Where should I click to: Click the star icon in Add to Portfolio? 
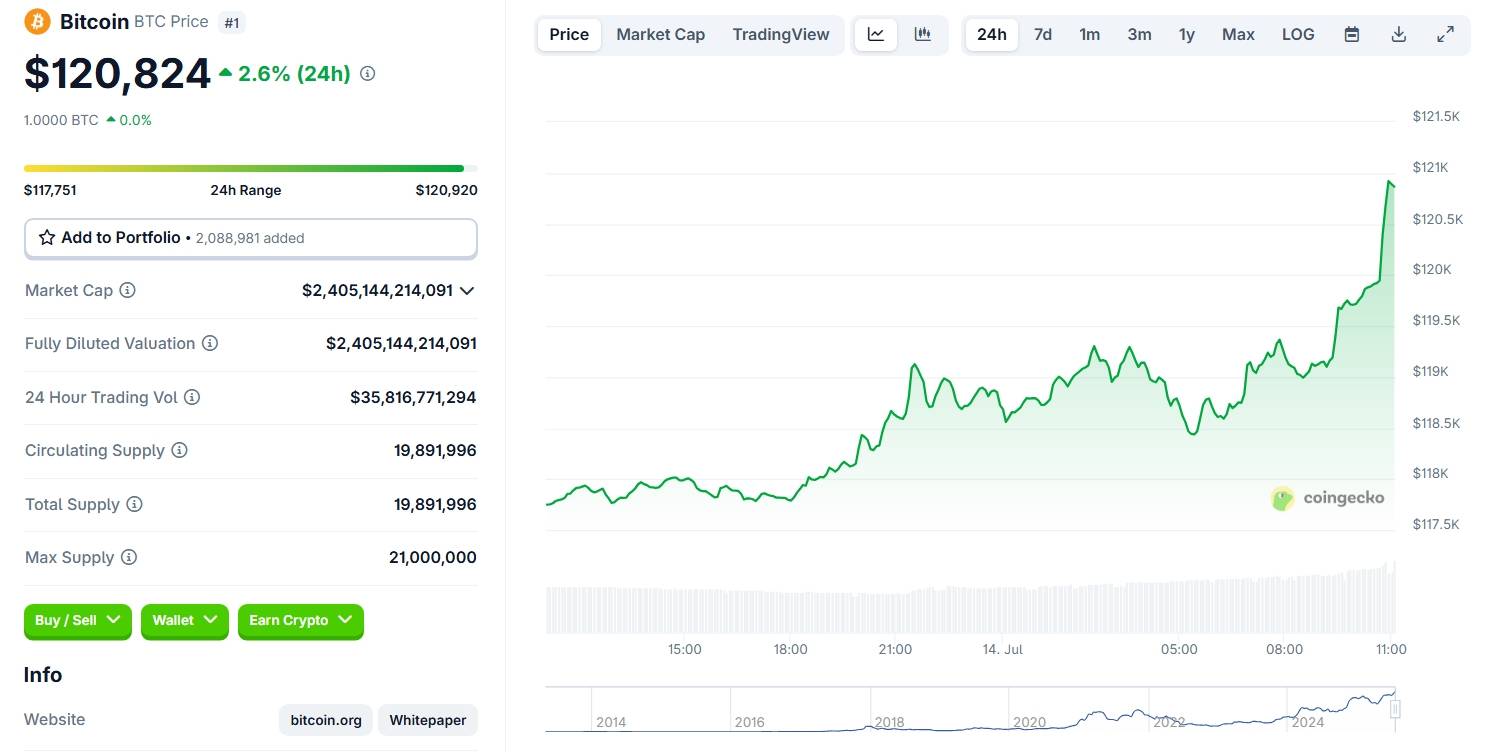coord(47,238)
